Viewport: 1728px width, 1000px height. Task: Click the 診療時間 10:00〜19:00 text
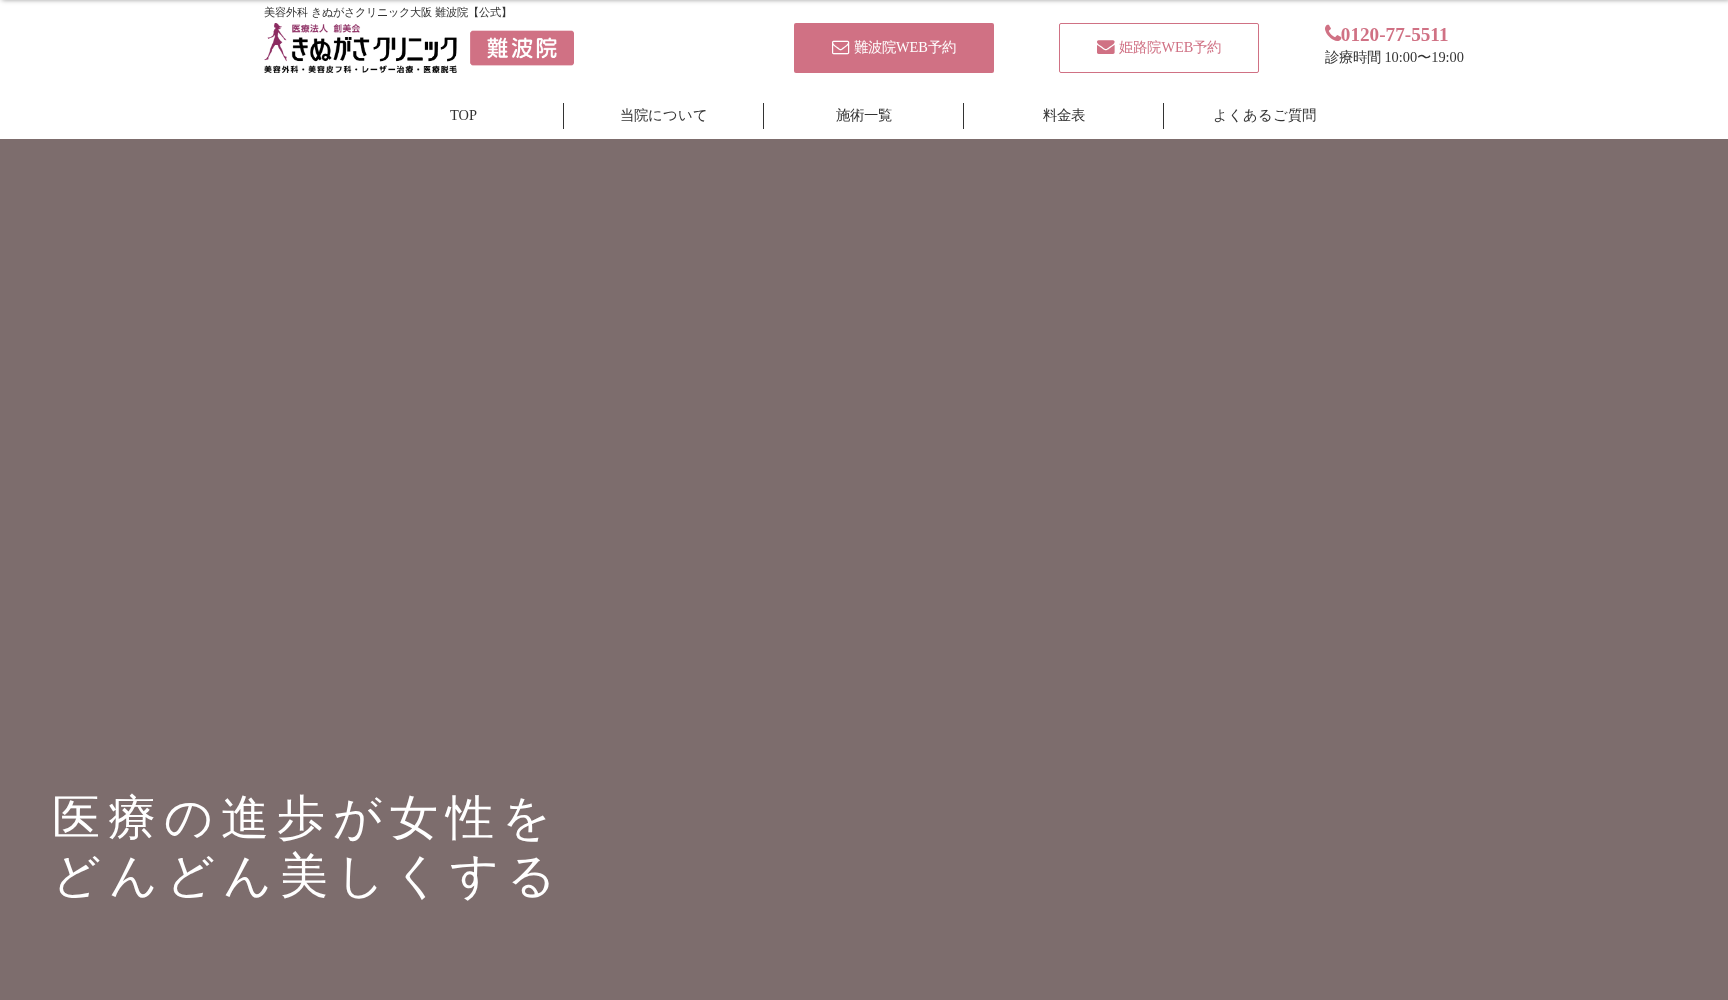(1393, 57)
